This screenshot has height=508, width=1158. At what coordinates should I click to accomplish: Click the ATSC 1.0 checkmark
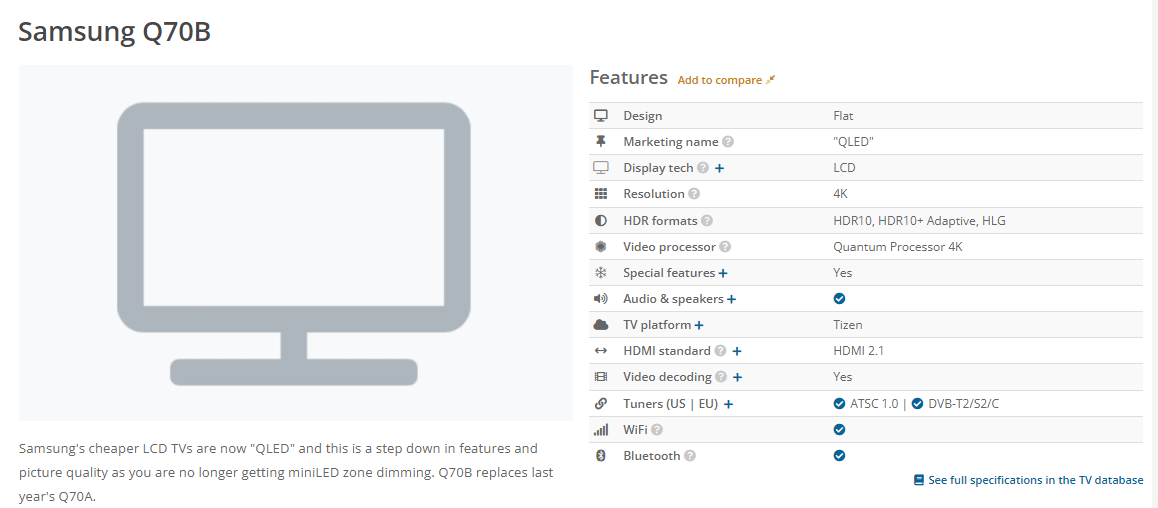tap(839, 404)
